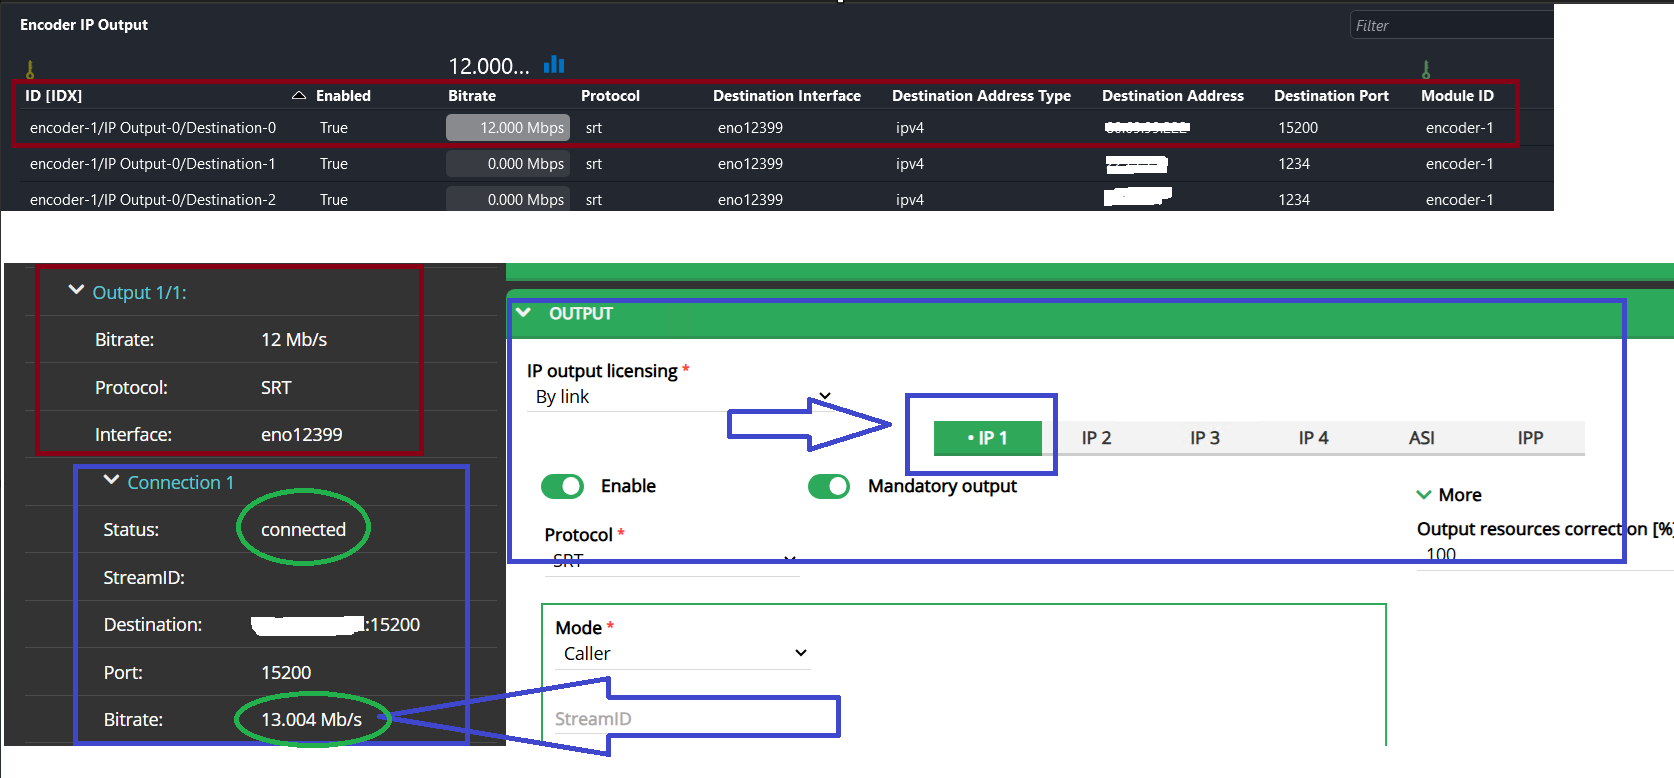Switch to the IP 2 tab

click(1096, 438)
